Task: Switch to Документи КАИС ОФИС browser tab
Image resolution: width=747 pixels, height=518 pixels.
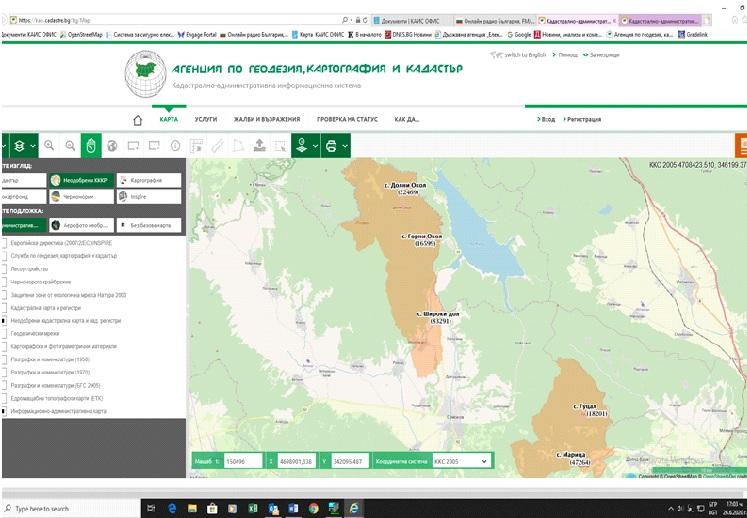Action: pos(411,21)
